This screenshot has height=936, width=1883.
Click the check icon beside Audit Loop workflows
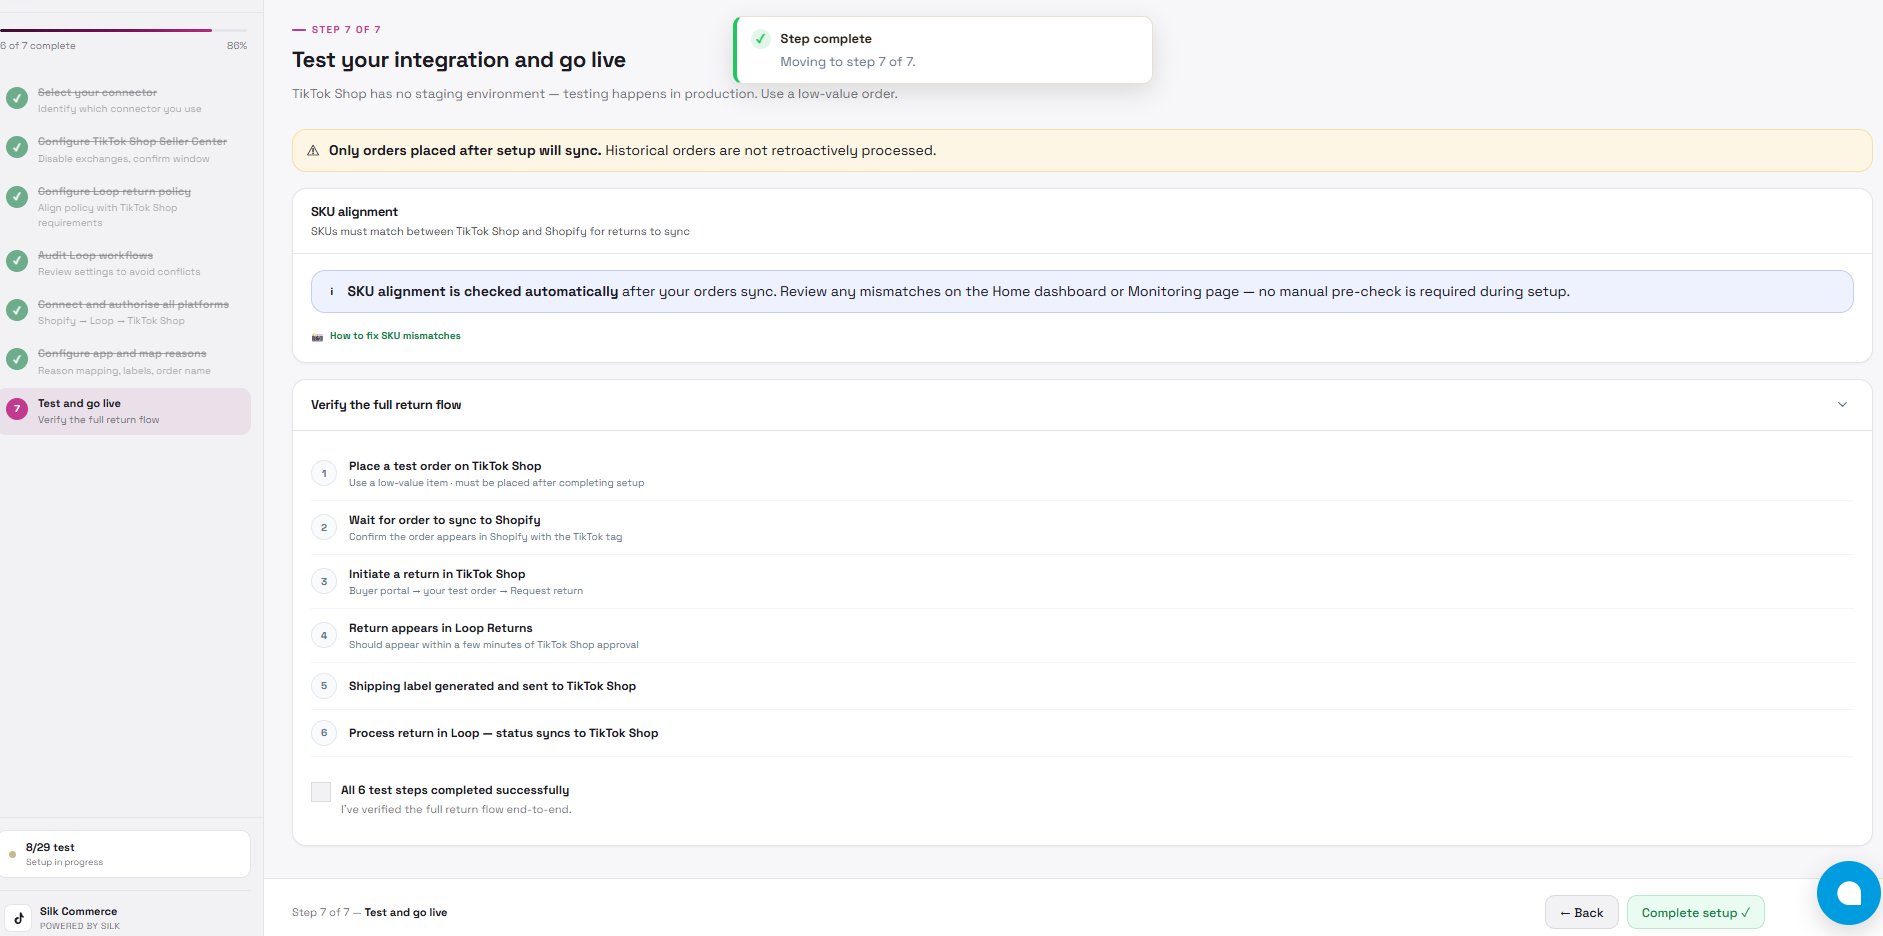(17, 261)
